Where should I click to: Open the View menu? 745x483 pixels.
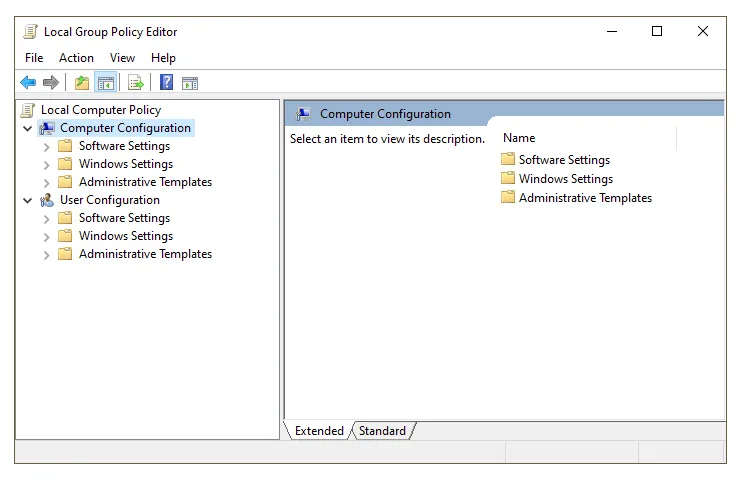tap(123, 58)
